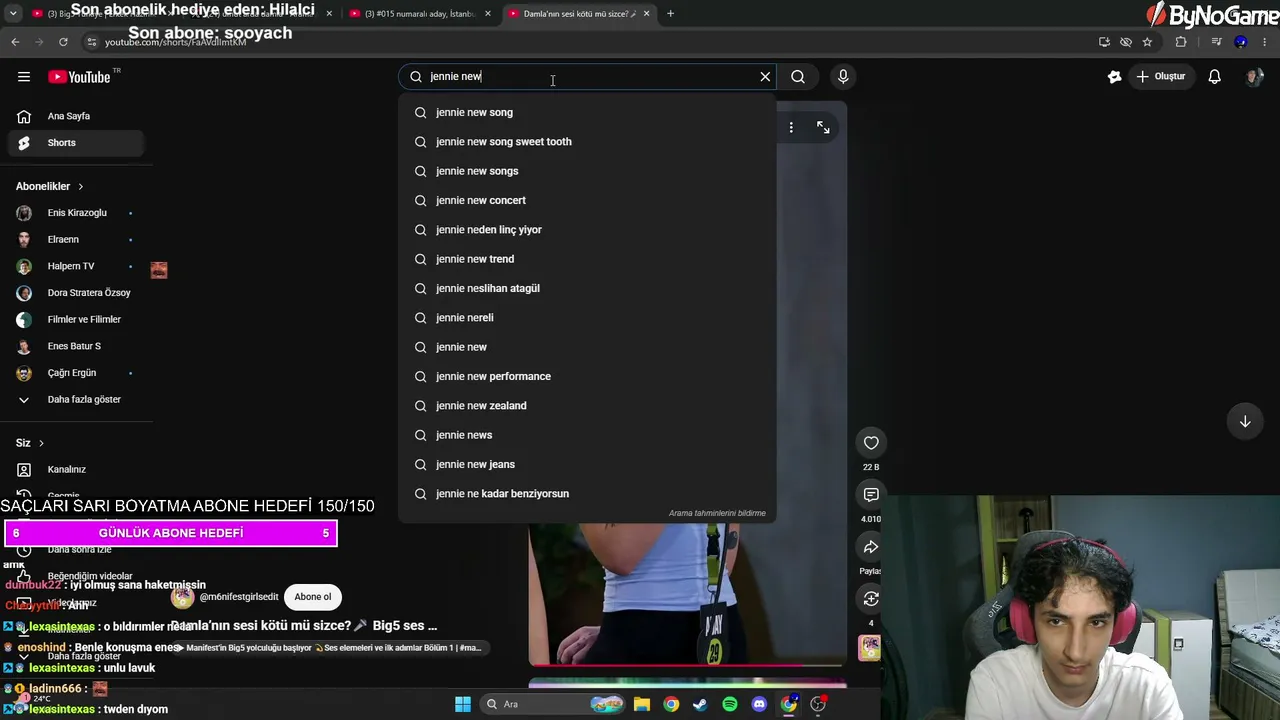The image size is (1280, 720).
Task: Open the notifications bell
Action: coord(1214,77)
